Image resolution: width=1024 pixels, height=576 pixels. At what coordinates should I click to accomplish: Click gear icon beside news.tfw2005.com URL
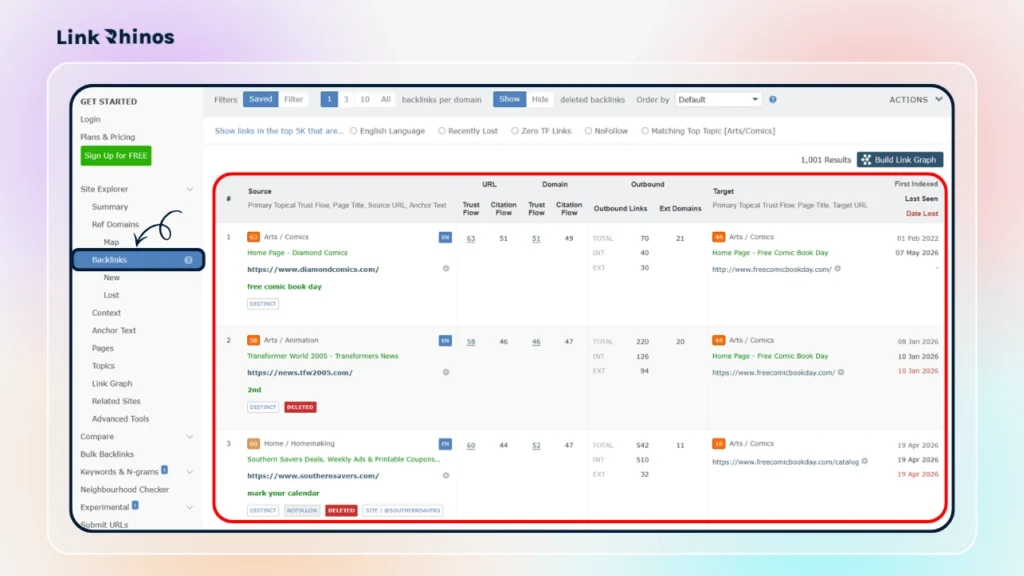pos(446,372)
